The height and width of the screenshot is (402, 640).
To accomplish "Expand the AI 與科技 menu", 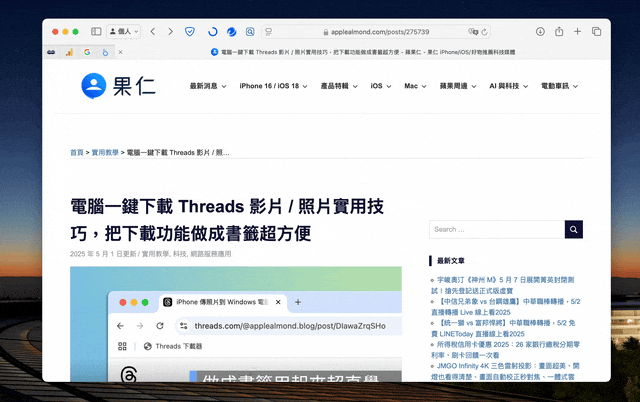I will [509, 86].
